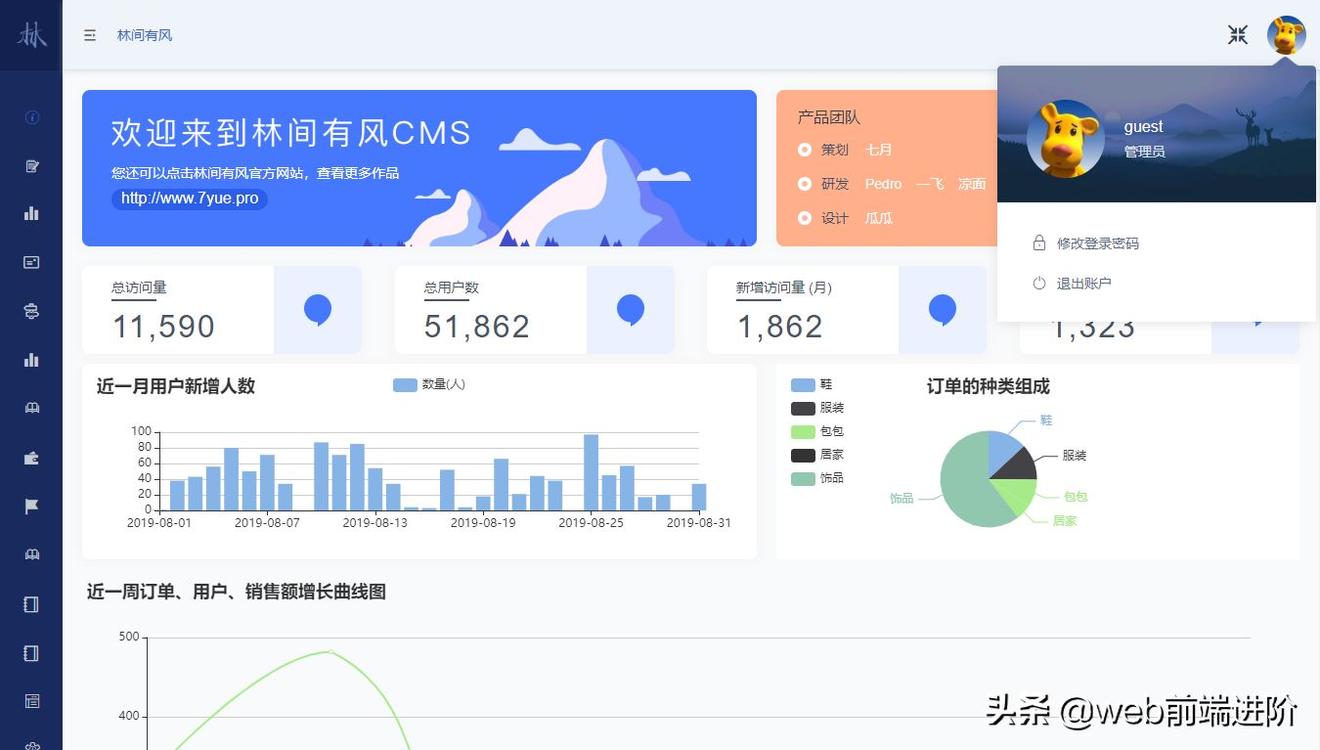Exit fullscreen using the top-right arrows icon
This screenshot has width=1320, height=750.
[x=1238, y=35]
